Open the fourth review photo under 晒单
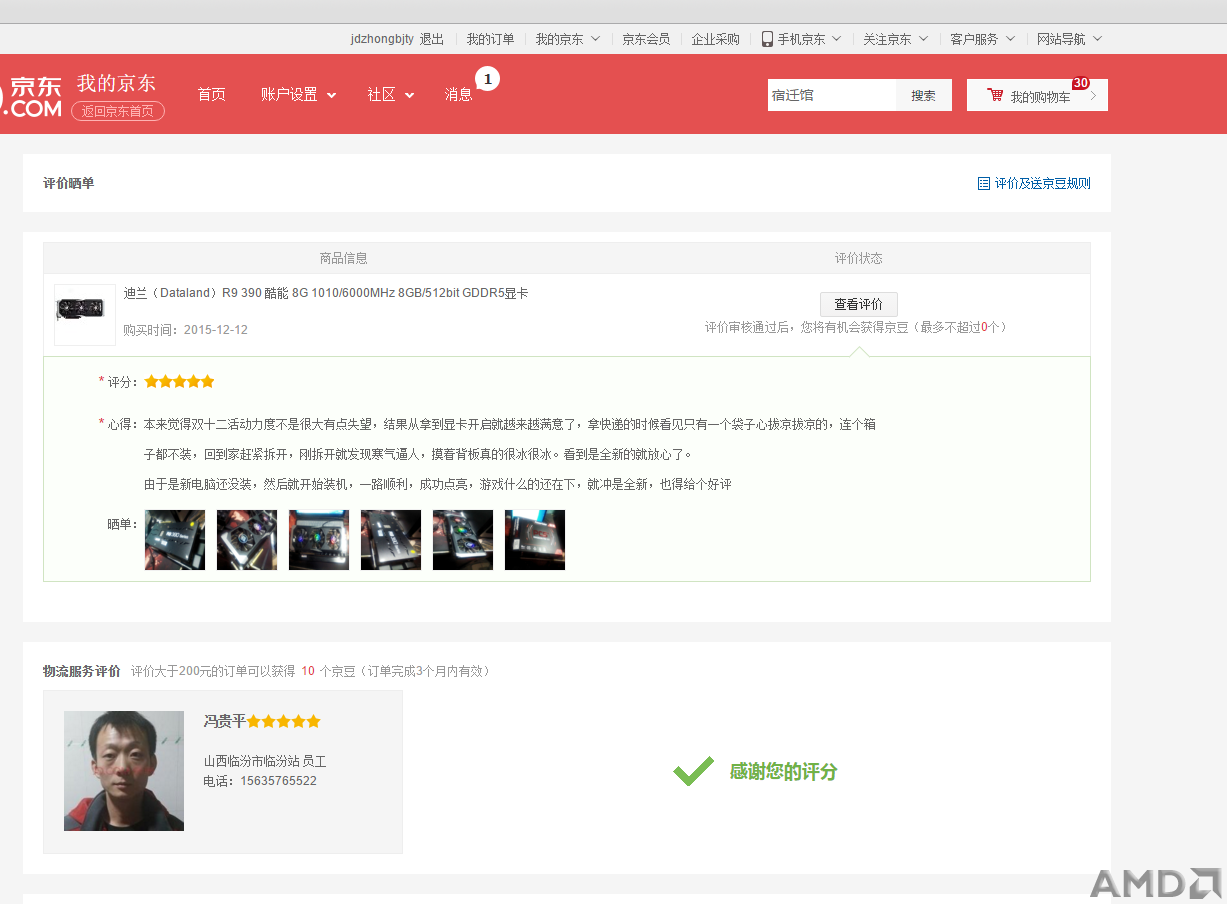 [391, 540]
